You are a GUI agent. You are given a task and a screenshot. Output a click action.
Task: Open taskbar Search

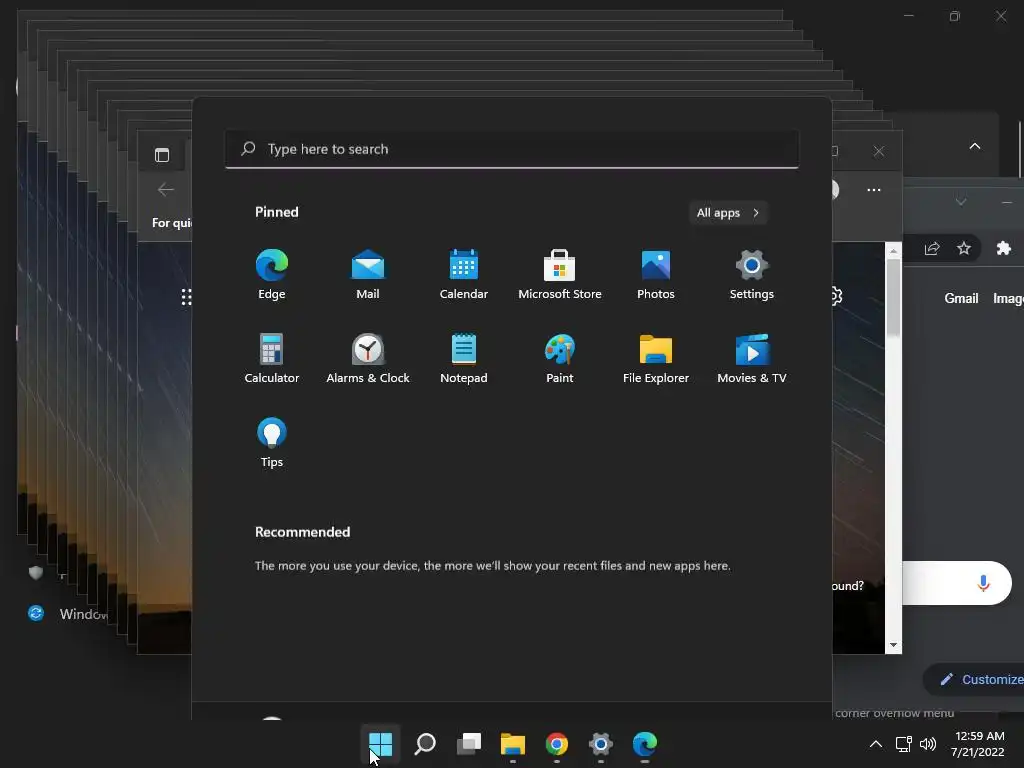point(424,744)
